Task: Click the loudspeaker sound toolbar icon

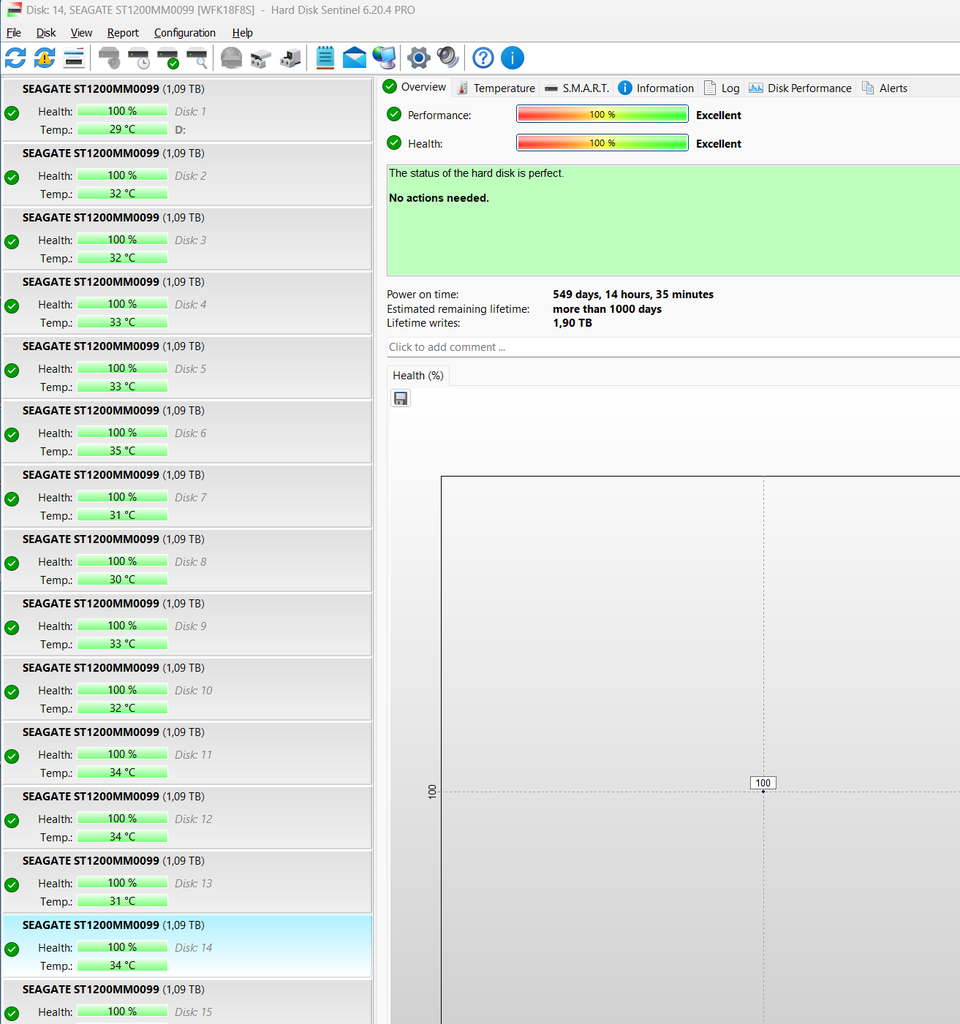Action: tap(448, 58)
